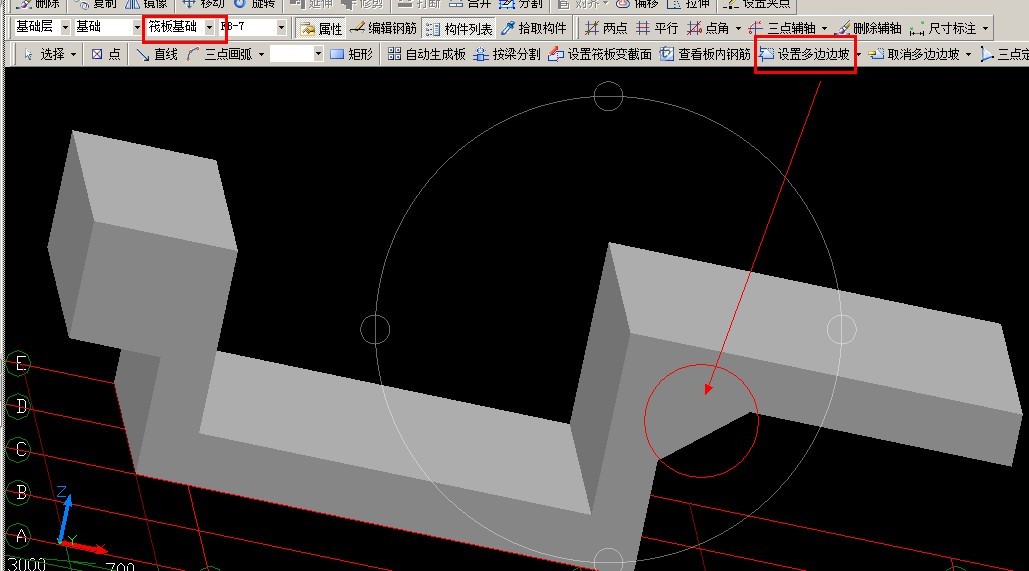Click the grid axis label B

click(x=20, y=492)
